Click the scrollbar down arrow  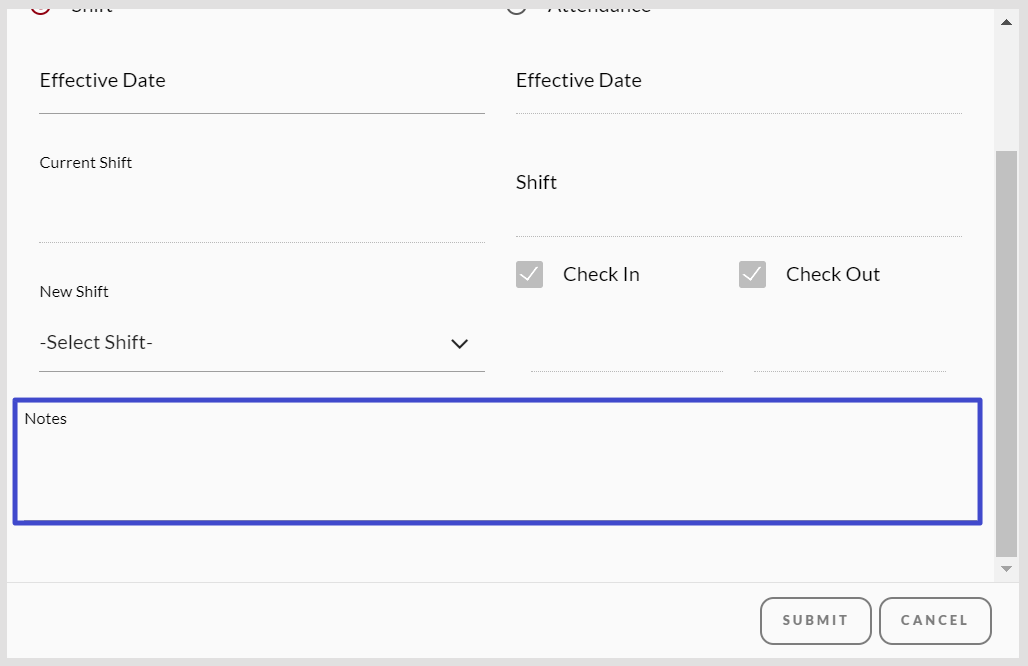point(1006,568)
